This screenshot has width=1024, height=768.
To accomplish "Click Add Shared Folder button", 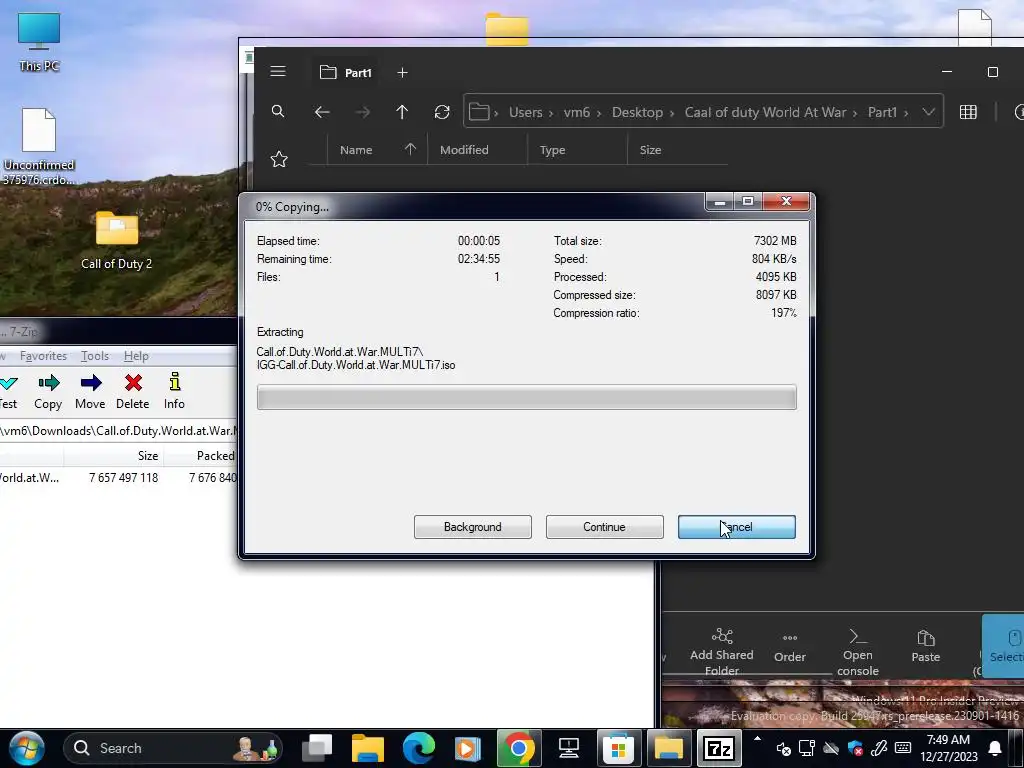I will pos(722,652).
